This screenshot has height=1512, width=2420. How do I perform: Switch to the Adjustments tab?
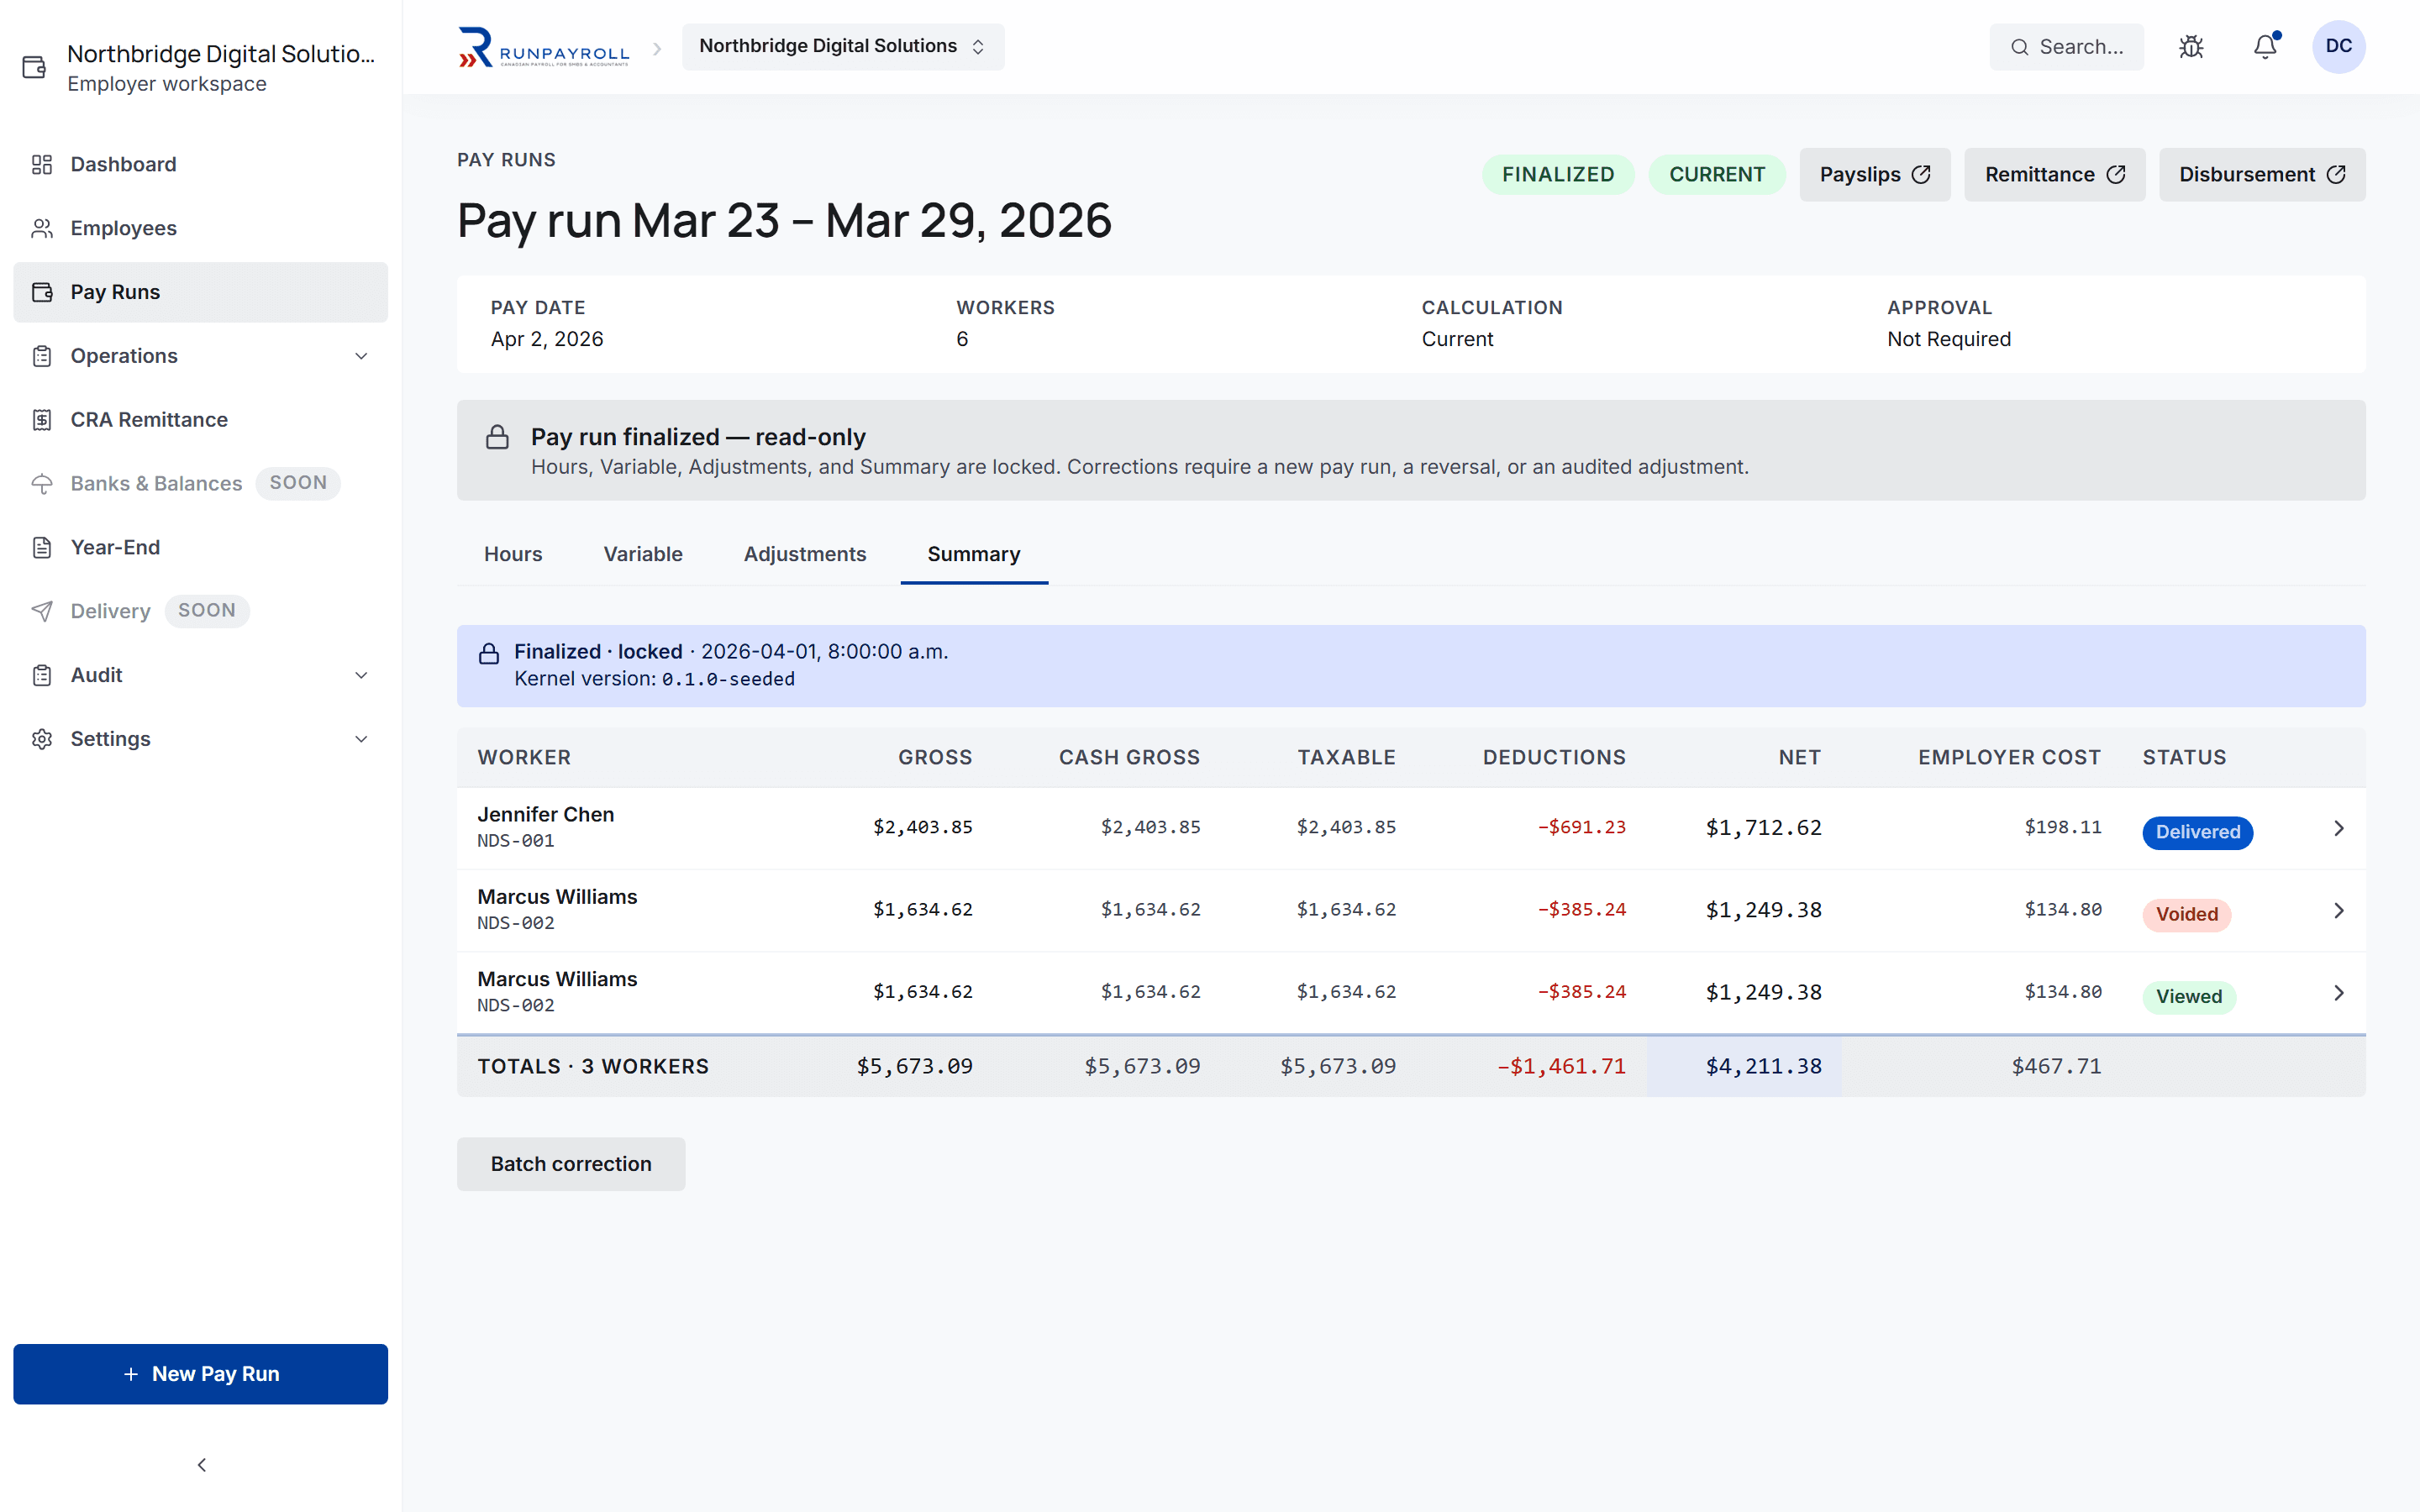(805, 554)
